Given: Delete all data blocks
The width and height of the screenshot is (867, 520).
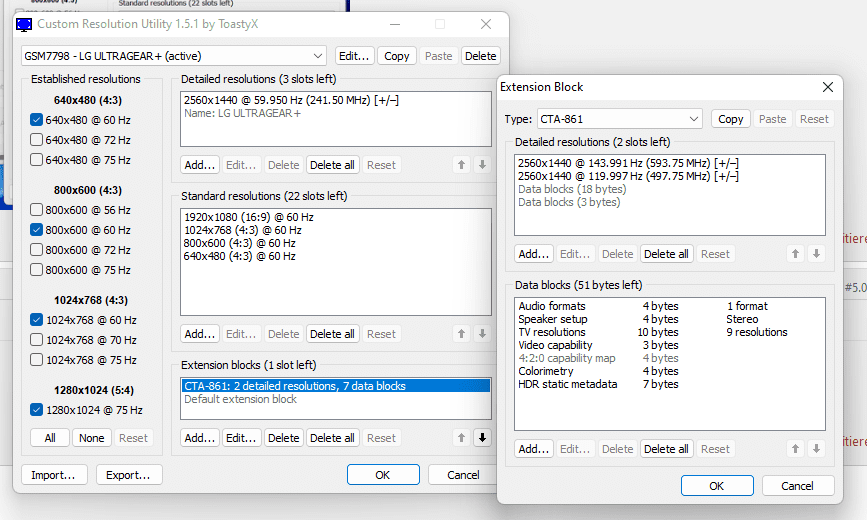Looking at the screenshot, I should click(x=666, y=449).
